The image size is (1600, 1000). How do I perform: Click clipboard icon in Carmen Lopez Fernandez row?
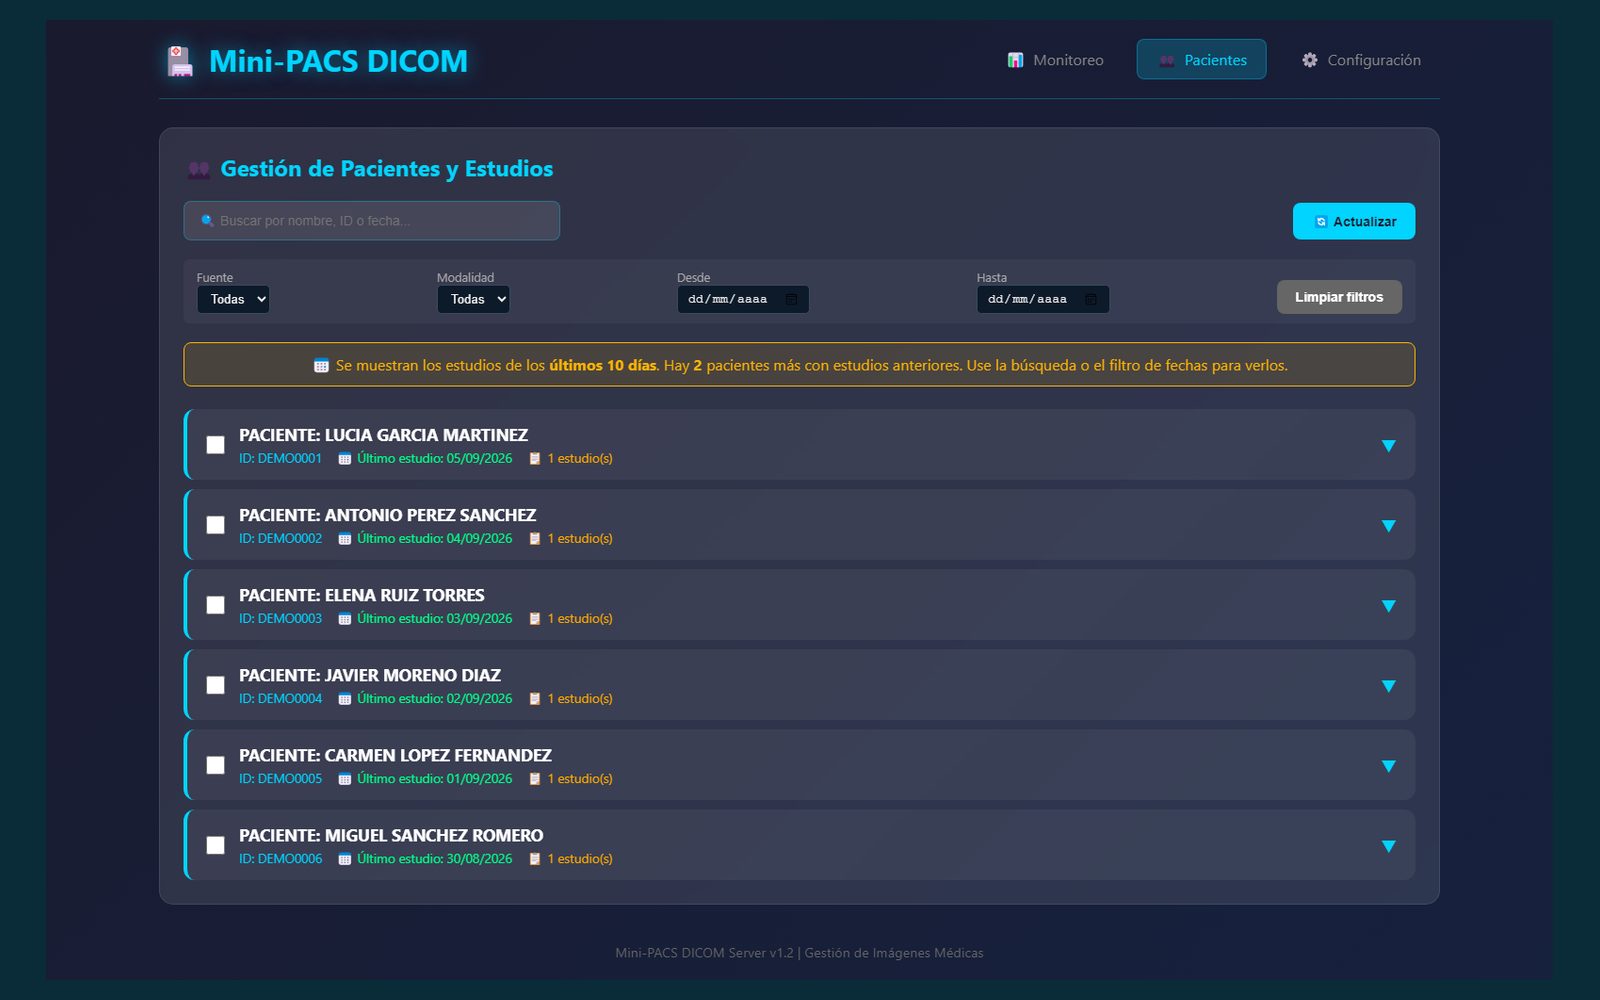pos(535,779)
